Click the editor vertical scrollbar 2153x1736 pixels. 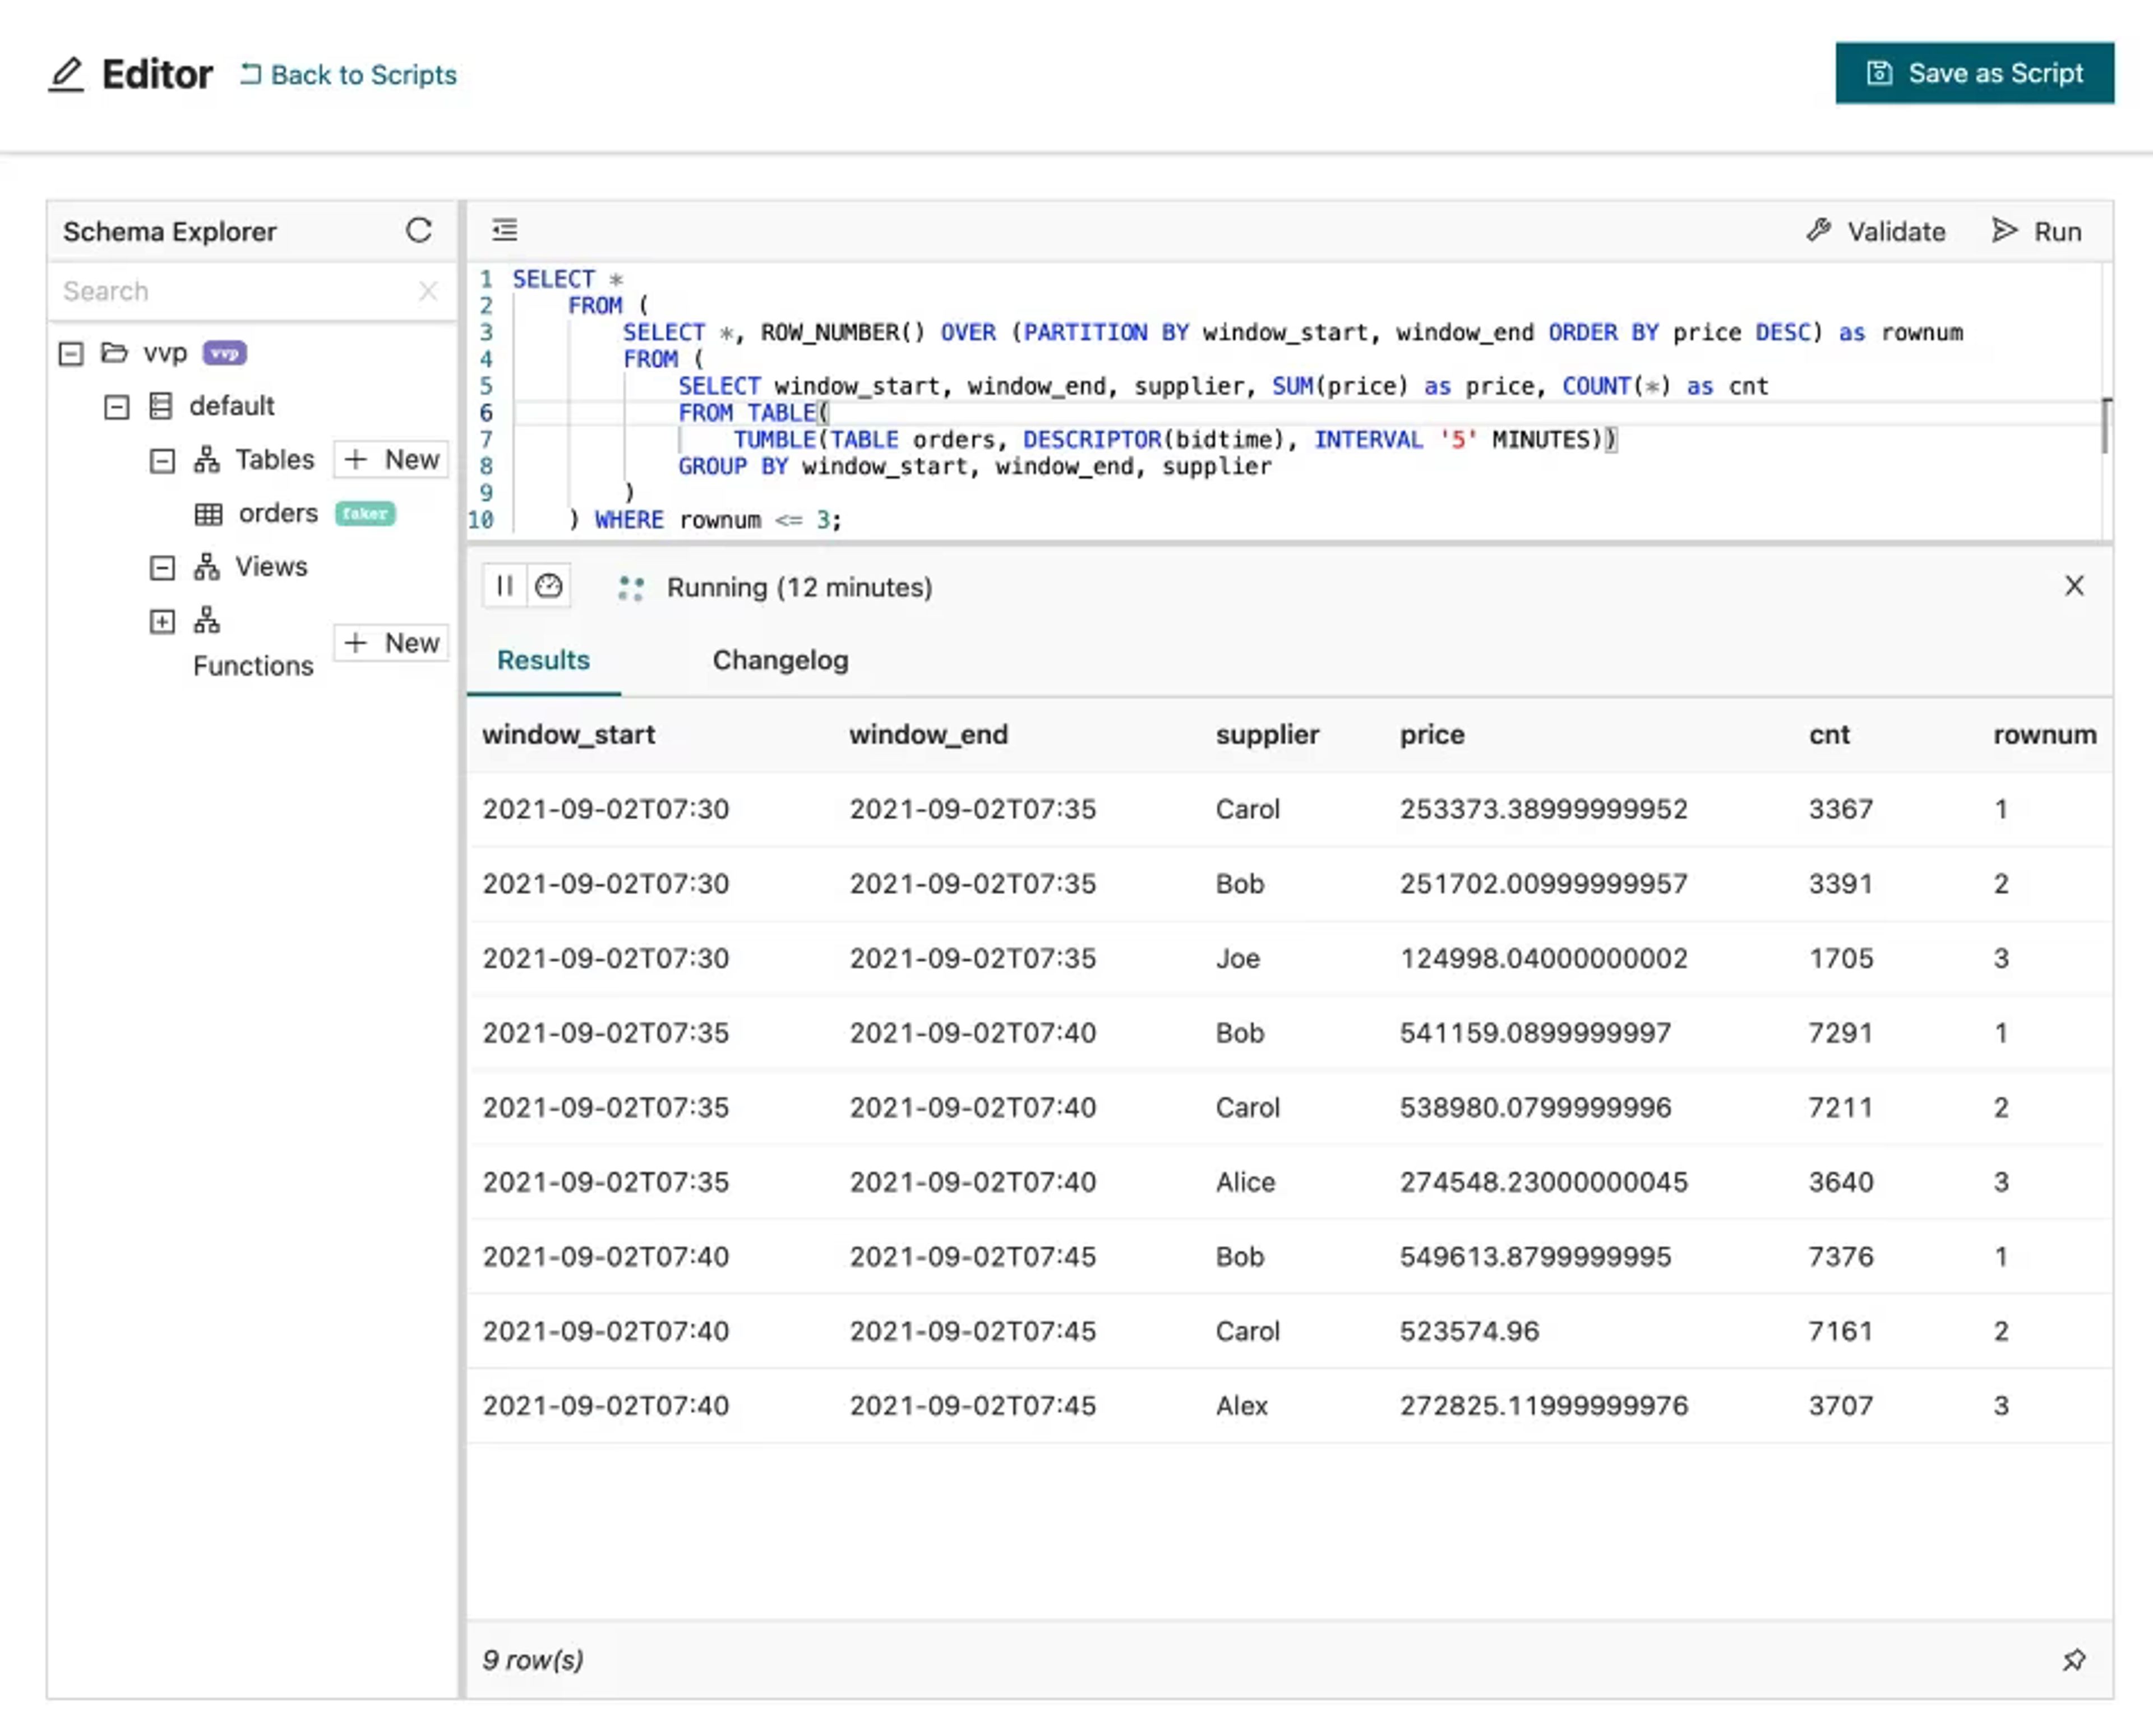click(2107, 425)
